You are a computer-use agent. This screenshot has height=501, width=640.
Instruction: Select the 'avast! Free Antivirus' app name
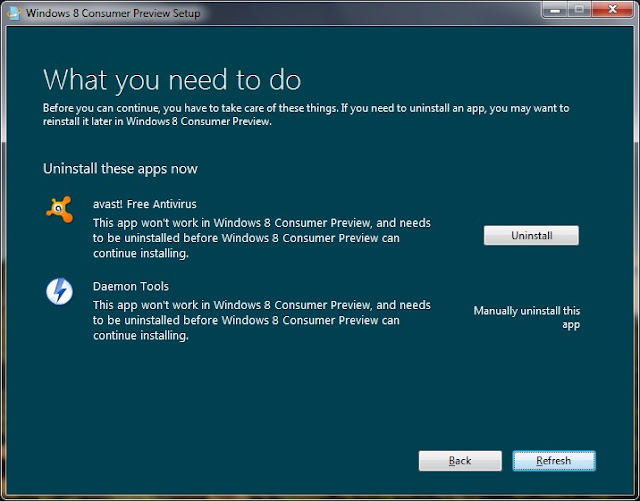[144, 204]
